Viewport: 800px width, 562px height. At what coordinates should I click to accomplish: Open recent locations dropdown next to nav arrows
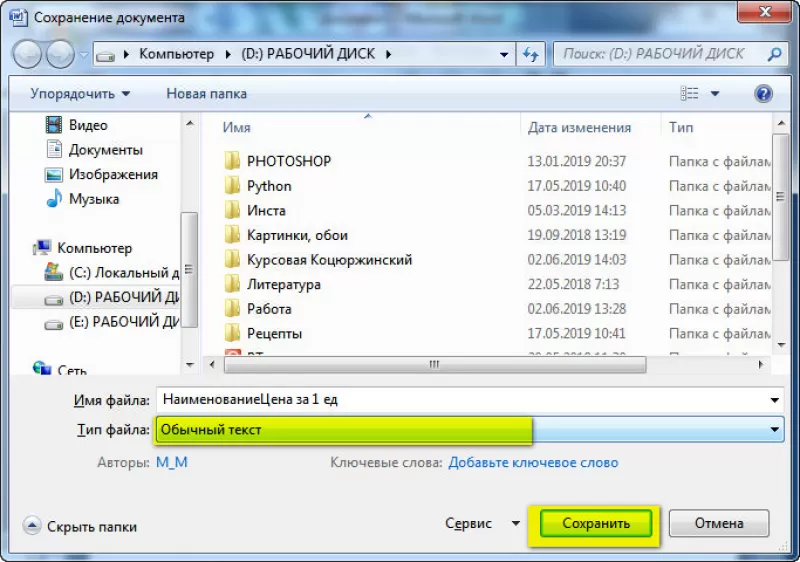[83, 55]
